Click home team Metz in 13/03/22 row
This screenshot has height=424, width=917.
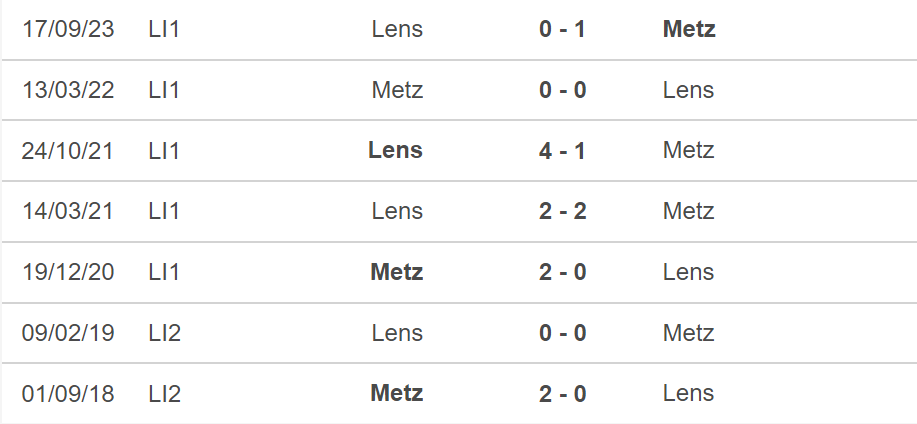[x=397, y=90]
